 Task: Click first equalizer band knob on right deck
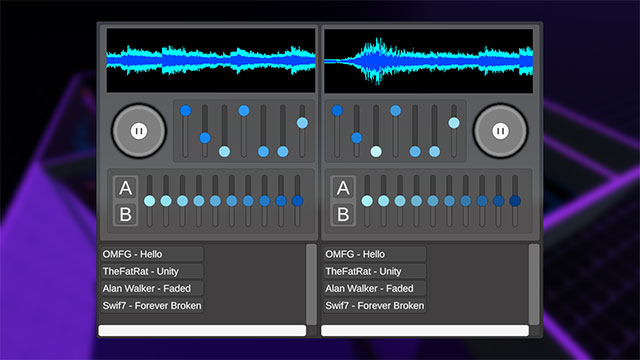pyautogui.click(x=367, y=201)
